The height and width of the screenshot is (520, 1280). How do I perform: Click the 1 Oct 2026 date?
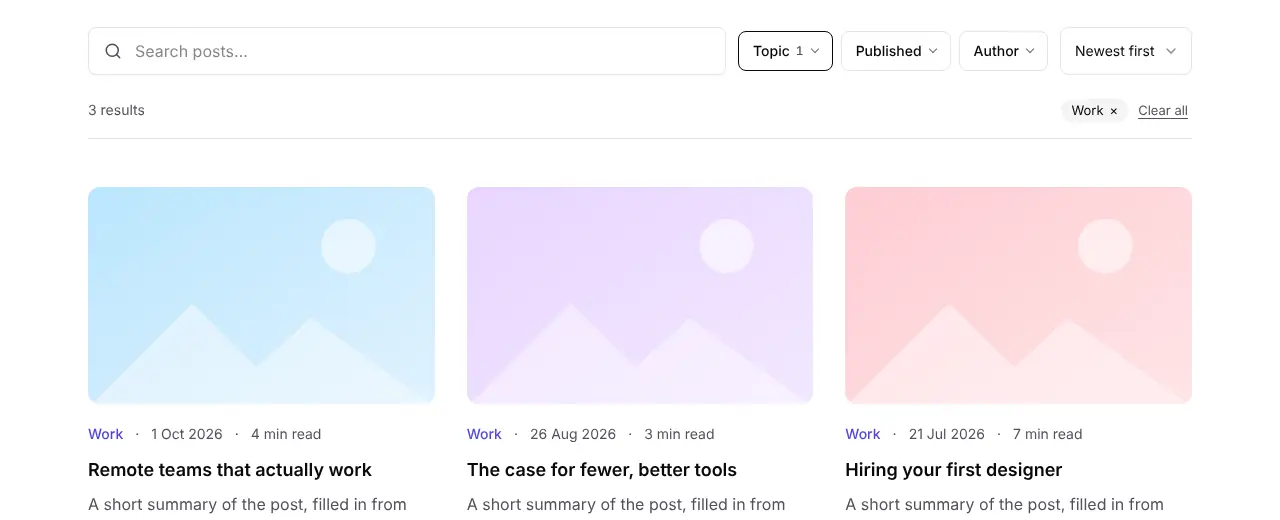pyautogui.click(x=187, y=434)
